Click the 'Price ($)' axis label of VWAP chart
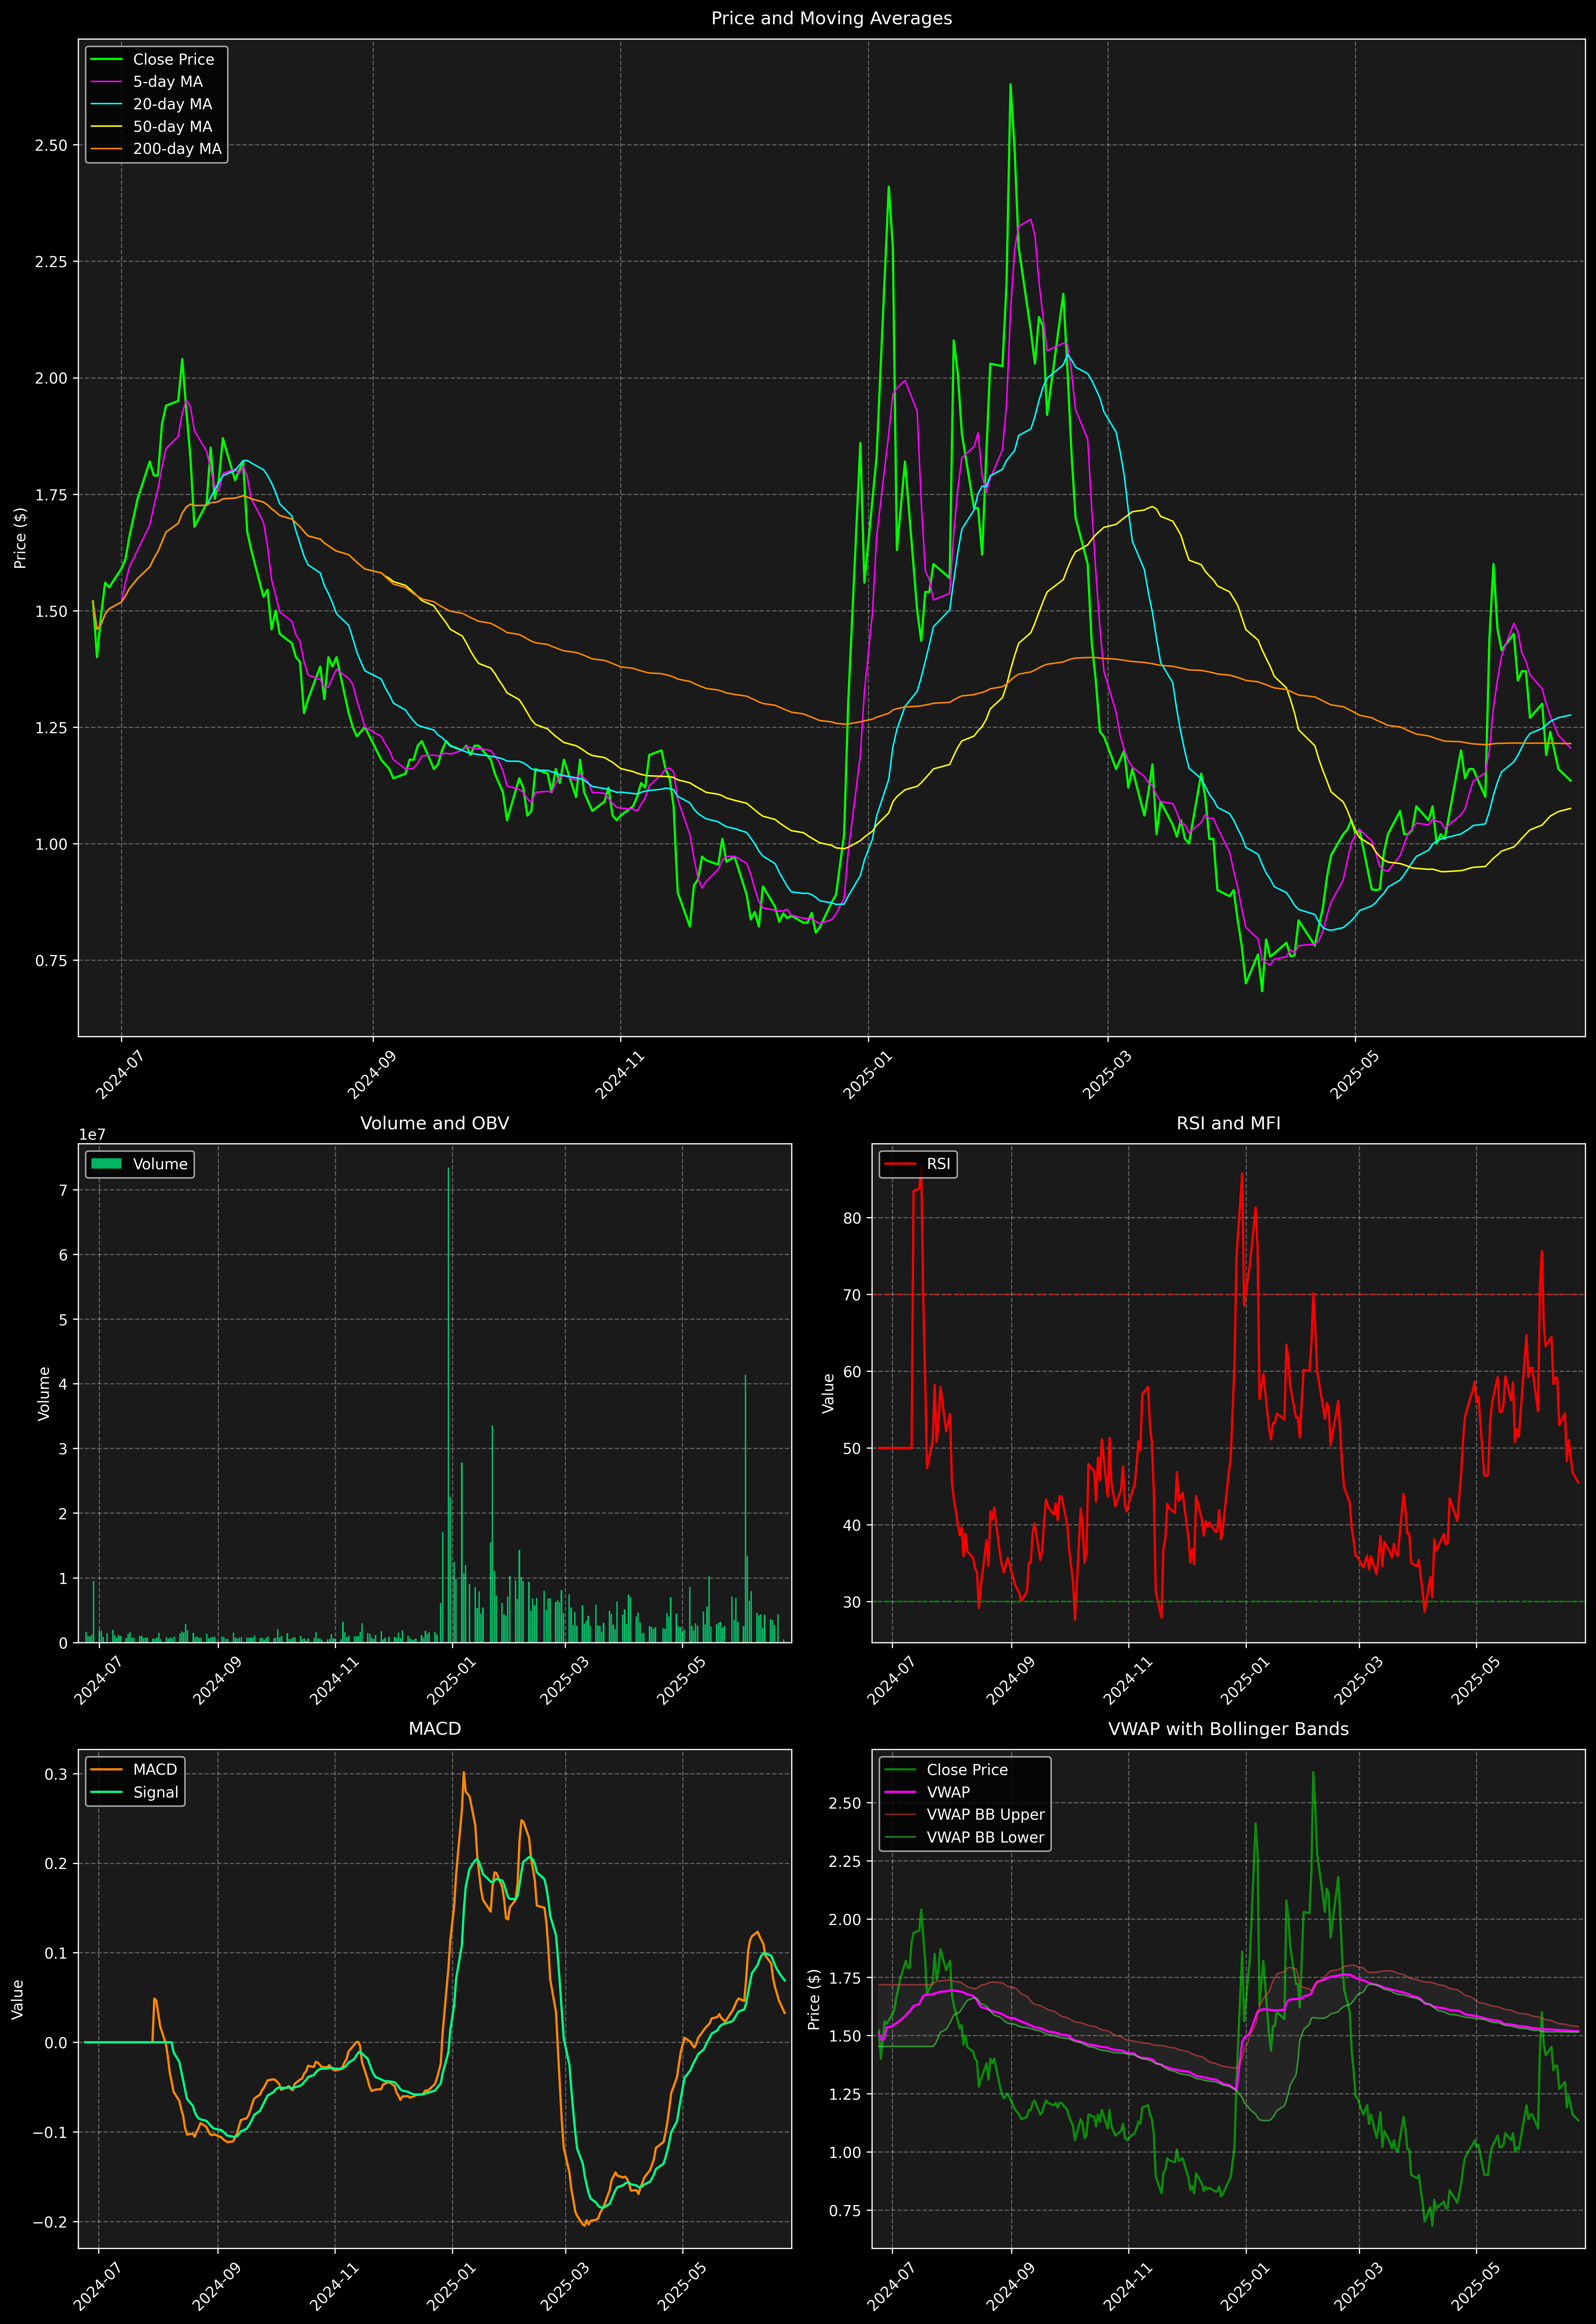Viewport: 1596px width, 2324px height. (814, 1999)
